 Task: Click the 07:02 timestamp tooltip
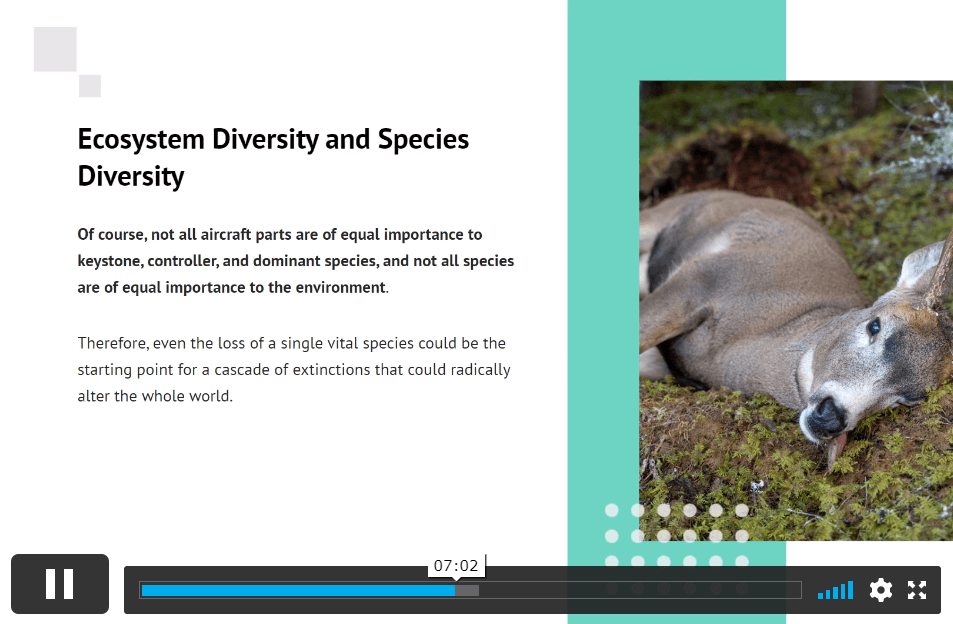(x=456, y=566)
